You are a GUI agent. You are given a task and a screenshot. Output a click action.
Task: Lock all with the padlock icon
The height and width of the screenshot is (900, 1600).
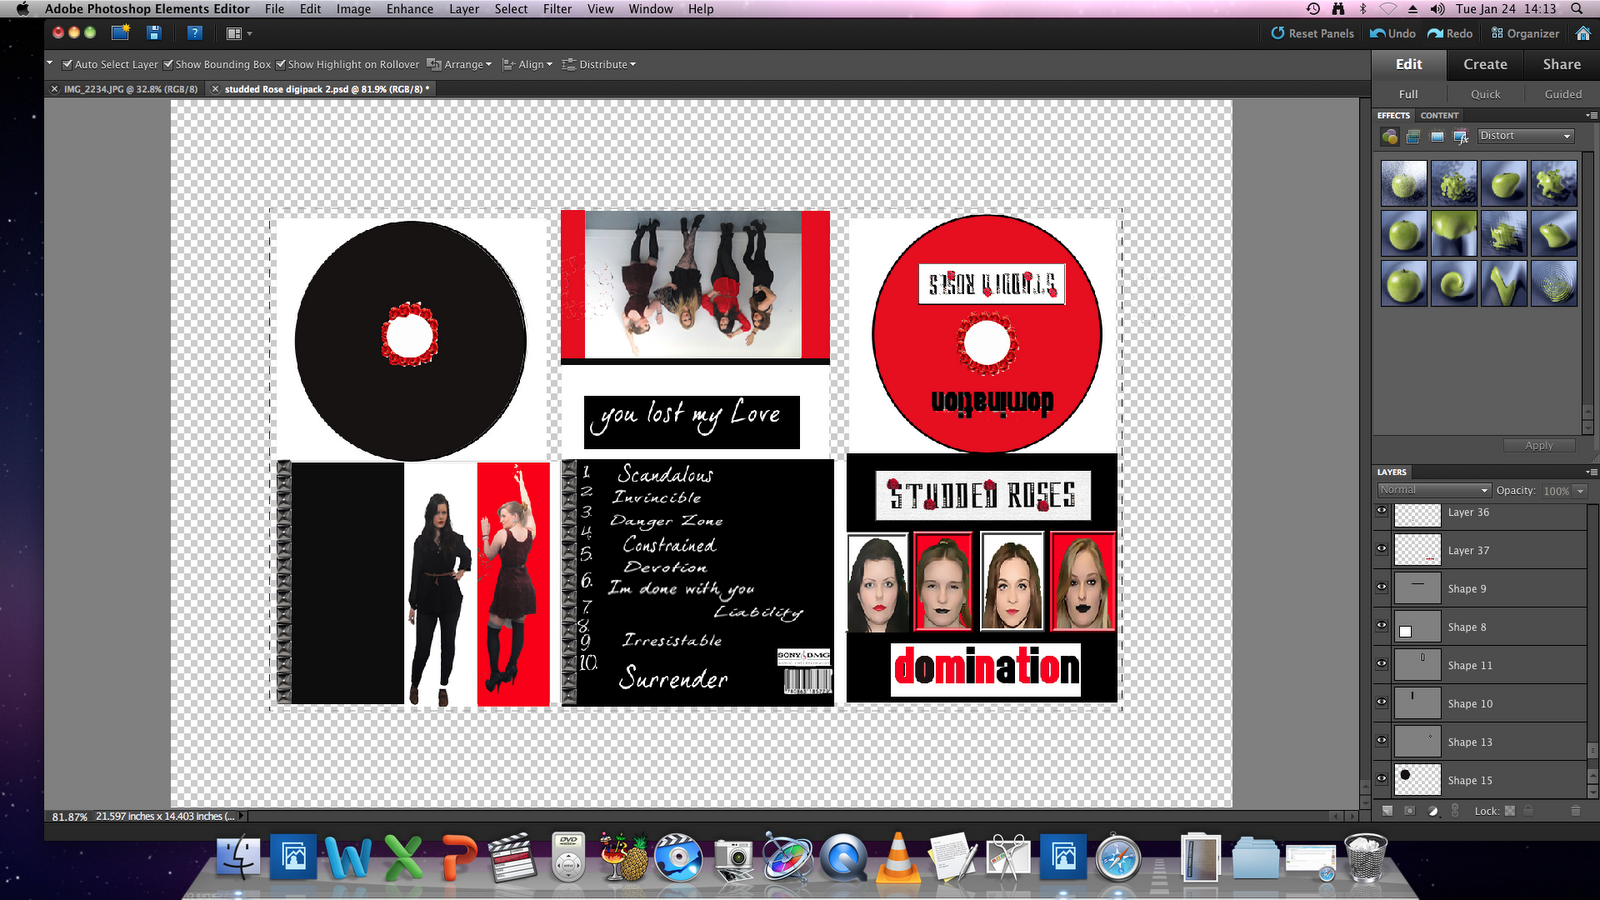(x=1528, y=811)
